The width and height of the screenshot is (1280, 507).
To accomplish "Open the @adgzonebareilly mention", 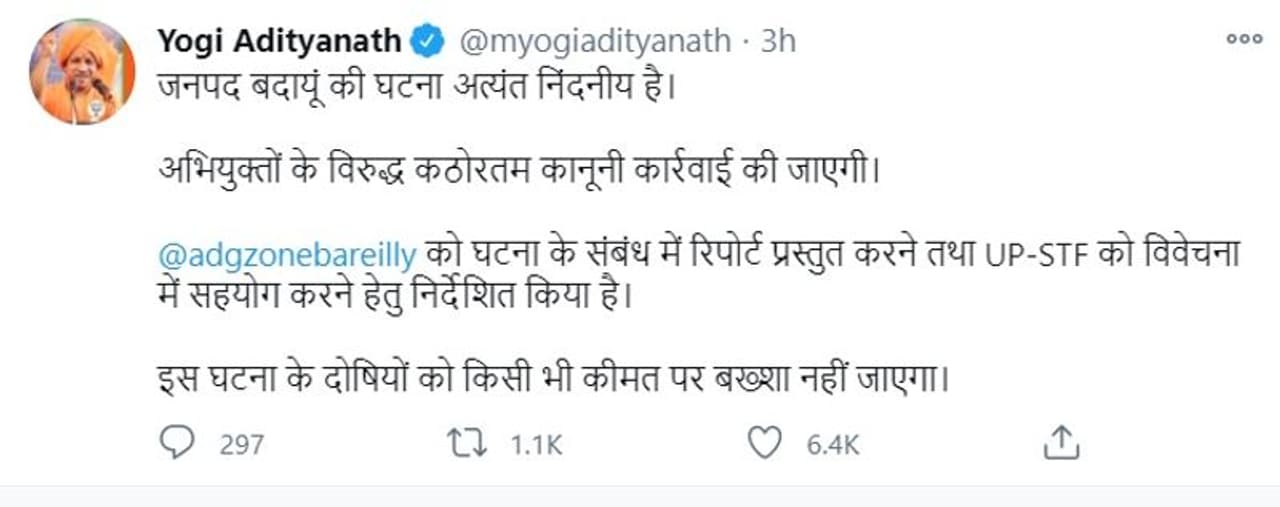I will click(x=287, y=255).
